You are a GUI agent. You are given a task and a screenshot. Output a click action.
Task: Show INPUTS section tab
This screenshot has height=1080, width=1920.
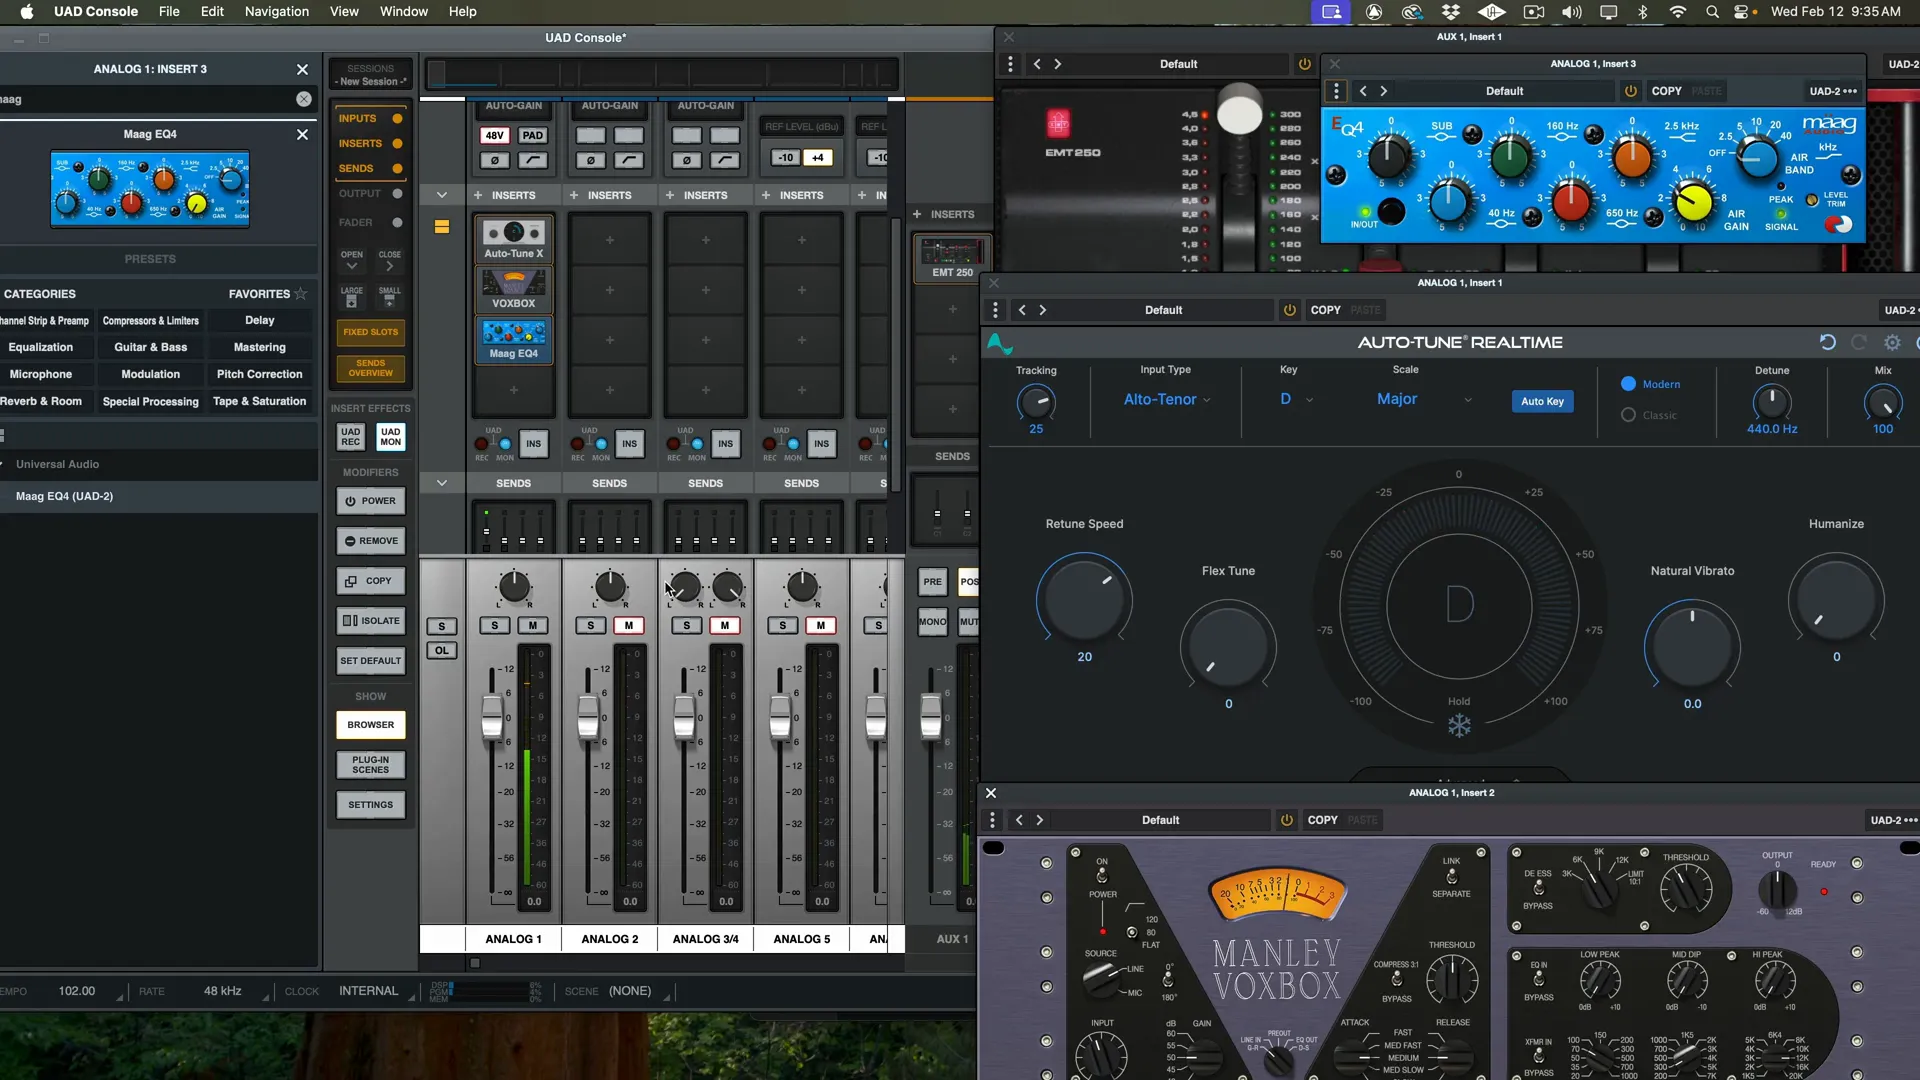370,118
